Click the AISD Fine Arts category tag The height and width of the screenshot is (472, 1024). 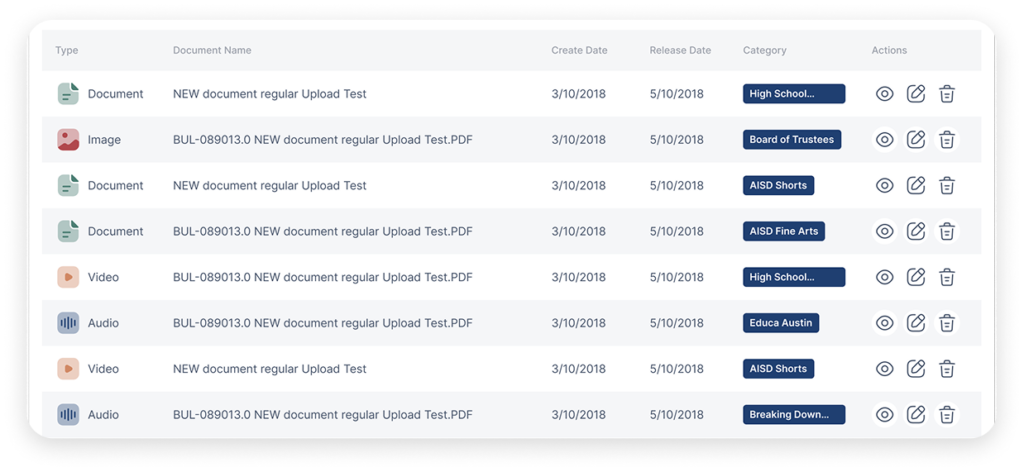click(783, 231)
